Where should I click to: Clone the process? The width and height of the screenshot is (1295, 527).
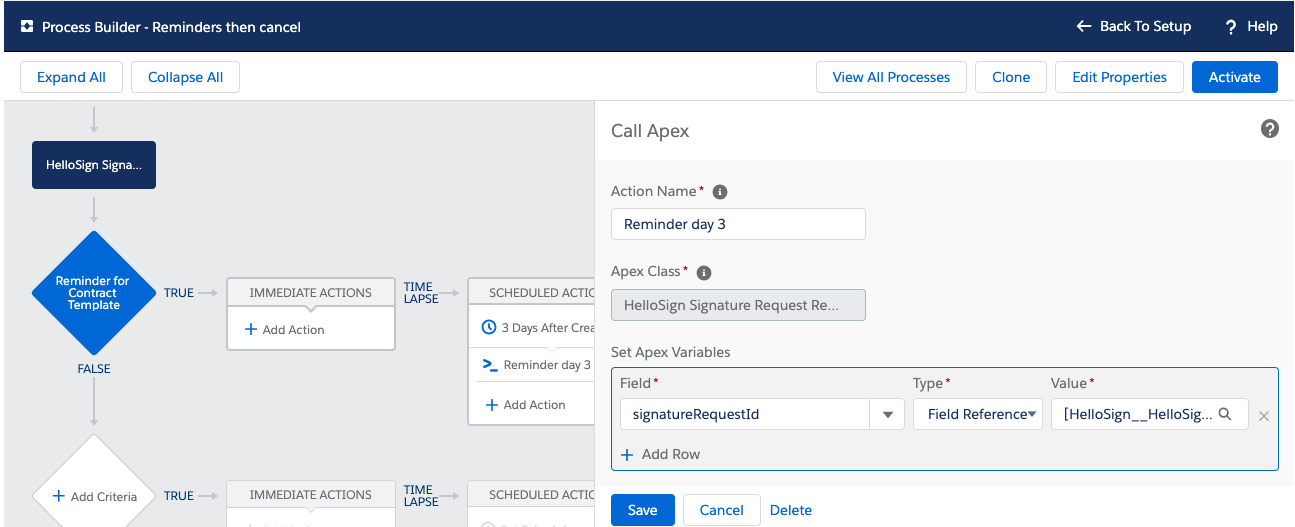[x=1011, y=77]
